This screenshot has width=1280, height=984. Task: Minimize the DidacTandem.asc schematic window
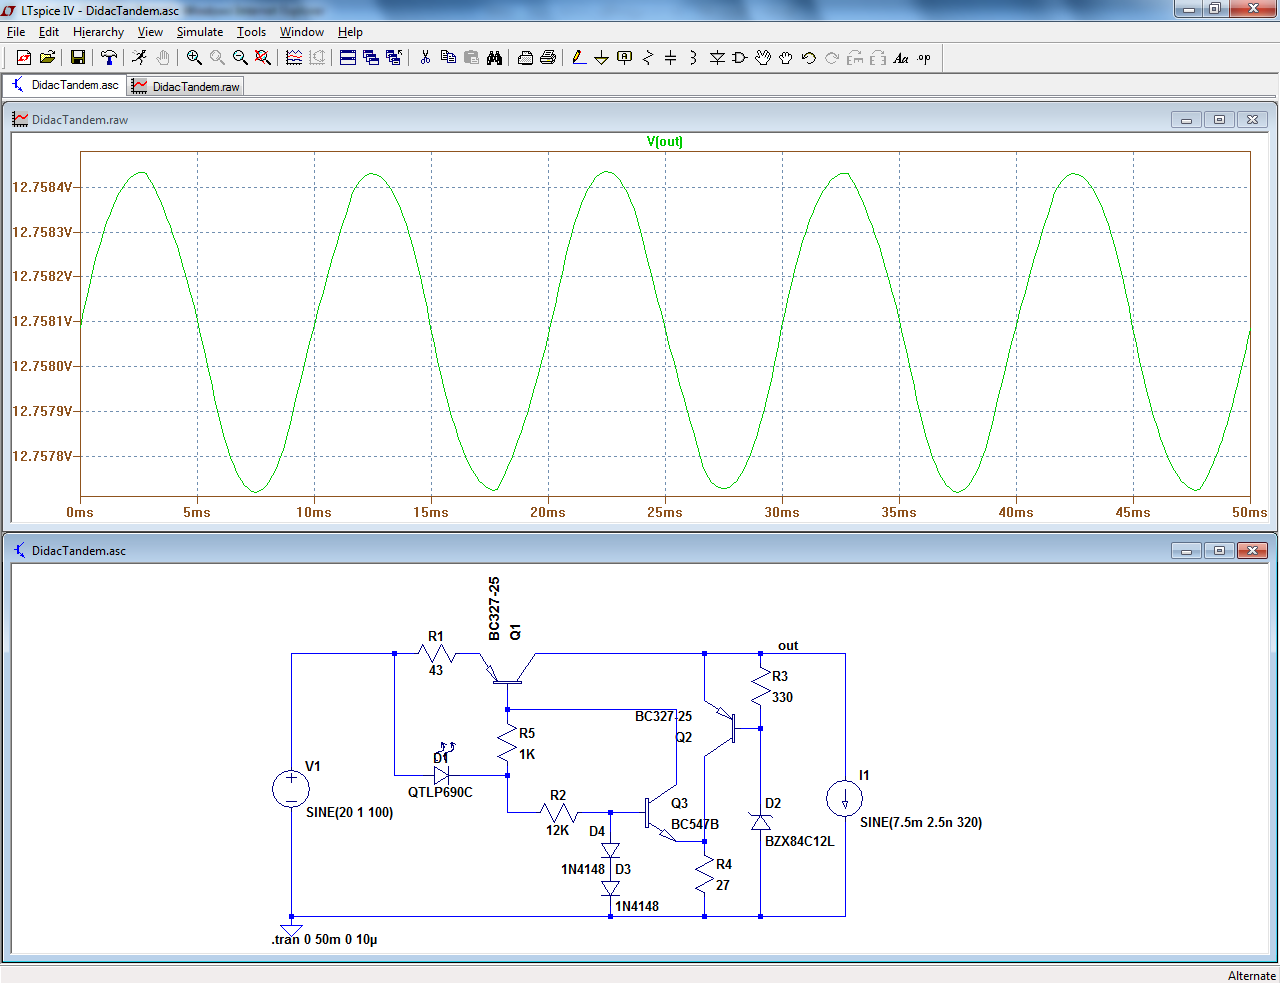(x=1186, y=551)
